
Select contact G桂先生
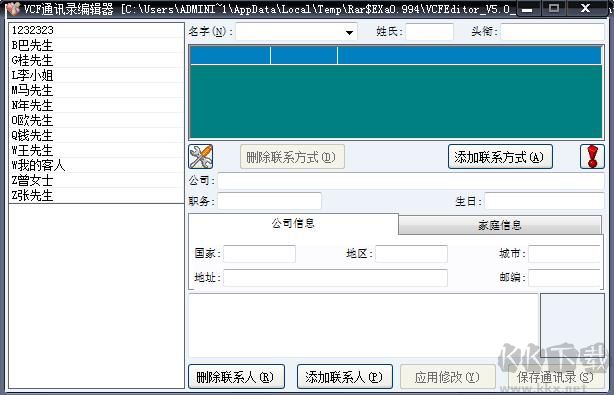click(96, 60)
